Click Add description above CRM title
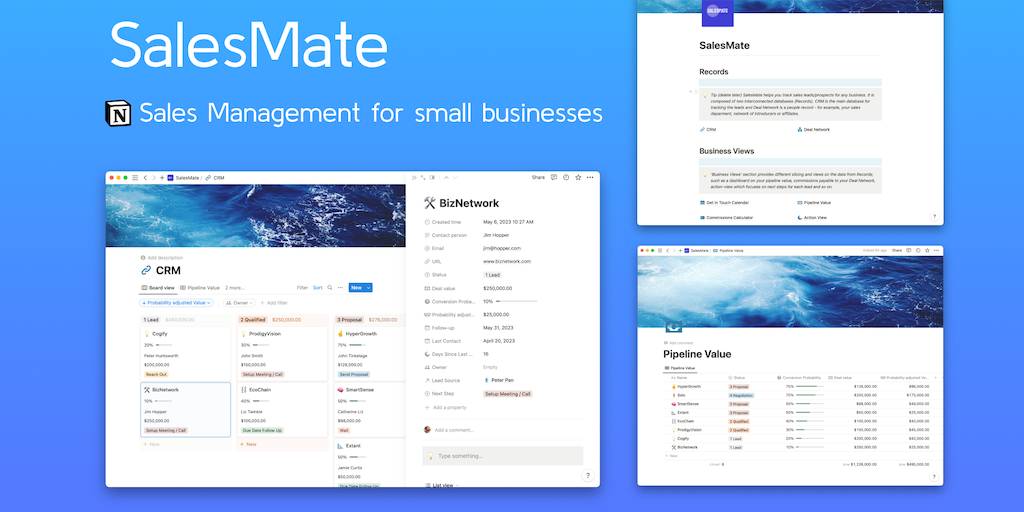 click(x=162, y=258)
